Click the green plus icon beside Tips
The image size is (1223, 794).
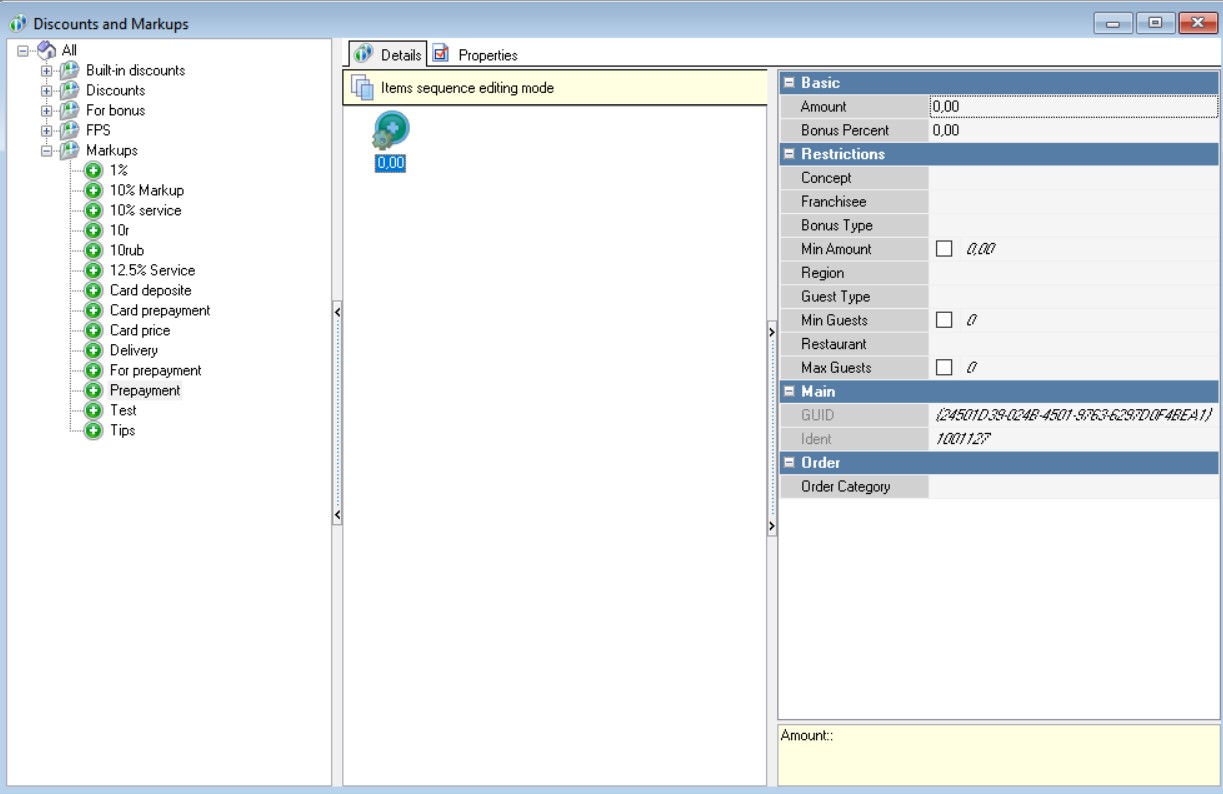[93, 431]
